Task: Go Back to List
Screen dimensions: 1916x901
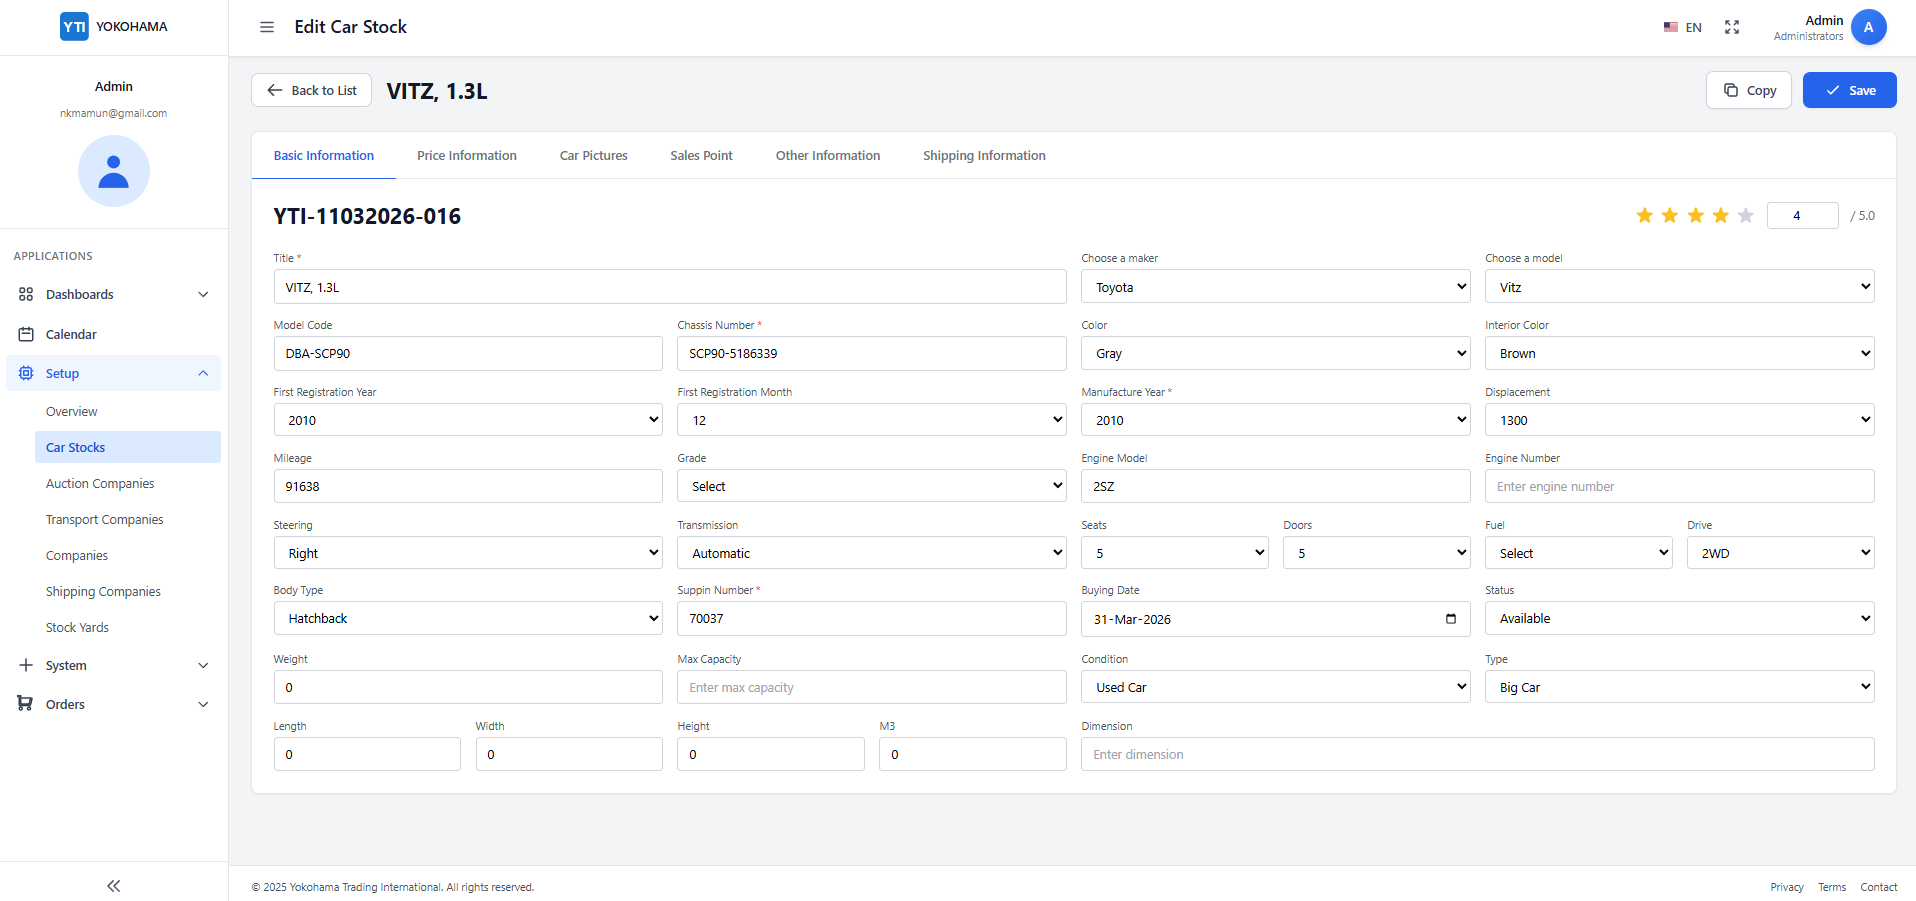Action: click(x=311, y=90)
